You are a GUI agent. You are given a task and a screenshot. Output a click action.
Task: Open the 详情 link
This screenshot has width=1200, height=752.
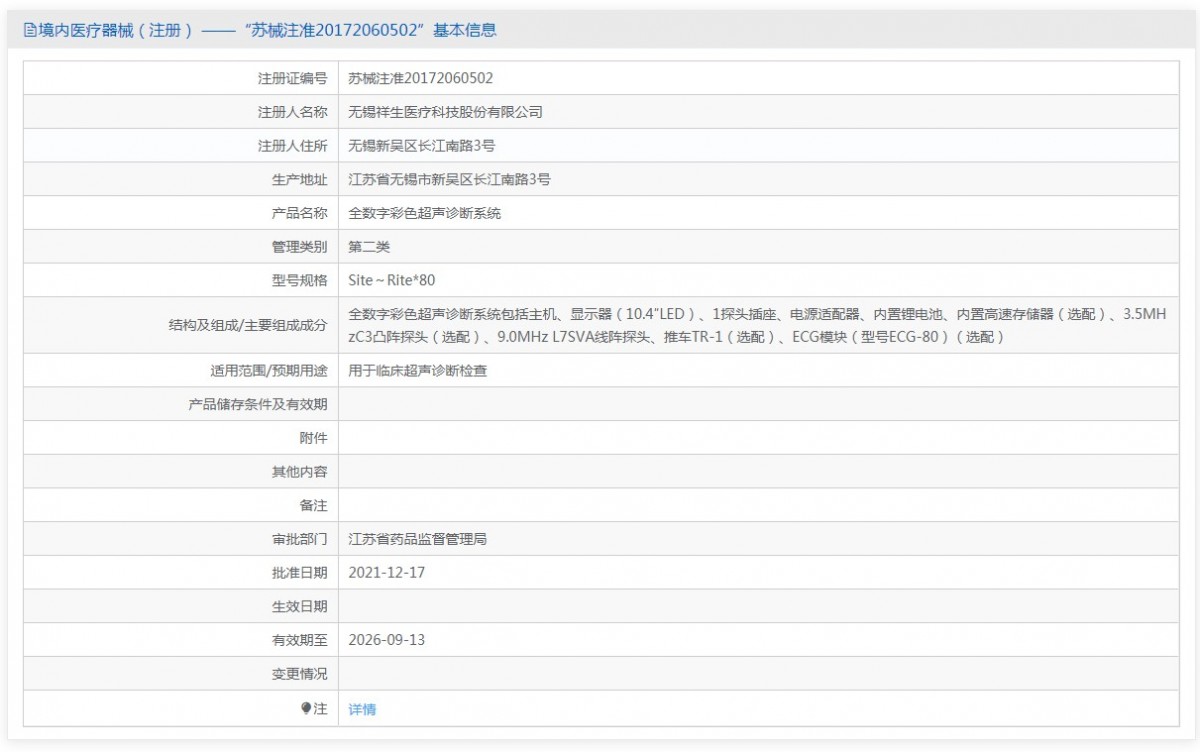pos(362,709)
